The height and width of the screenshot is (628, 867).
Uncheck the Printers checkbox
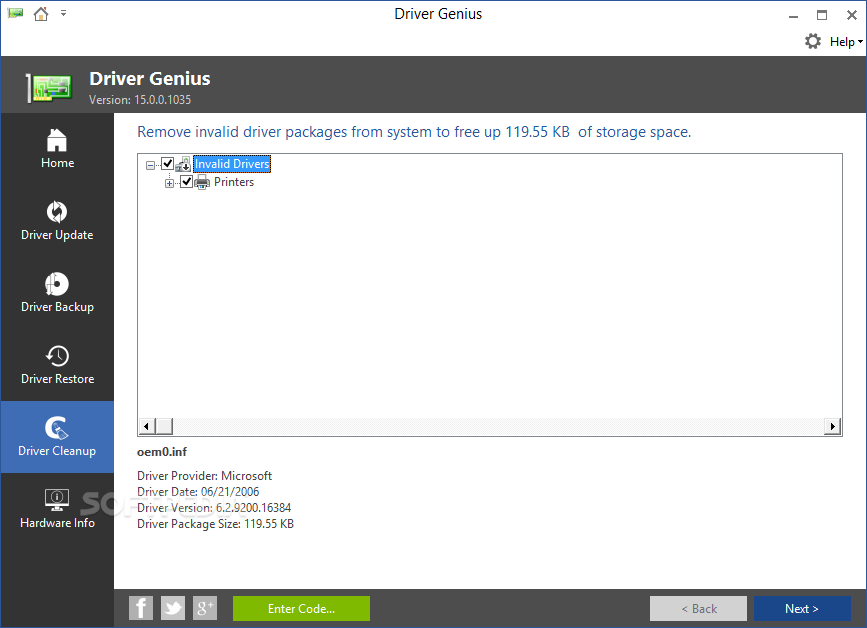click(186, 182)
